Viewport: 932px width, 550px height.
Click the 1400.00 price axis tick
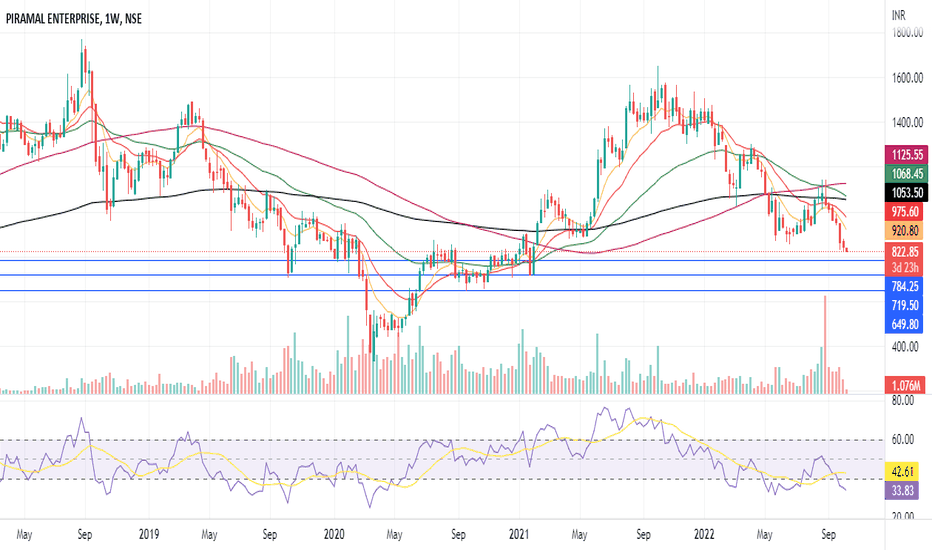(907, 123)
